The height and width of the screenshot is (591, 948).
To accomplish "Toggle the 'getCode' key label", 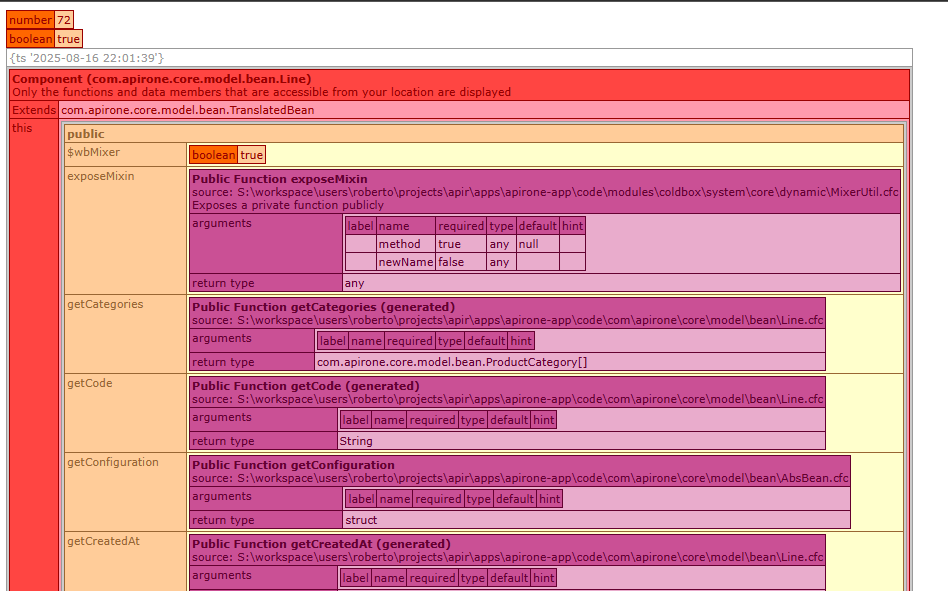I will pos(89,383).
